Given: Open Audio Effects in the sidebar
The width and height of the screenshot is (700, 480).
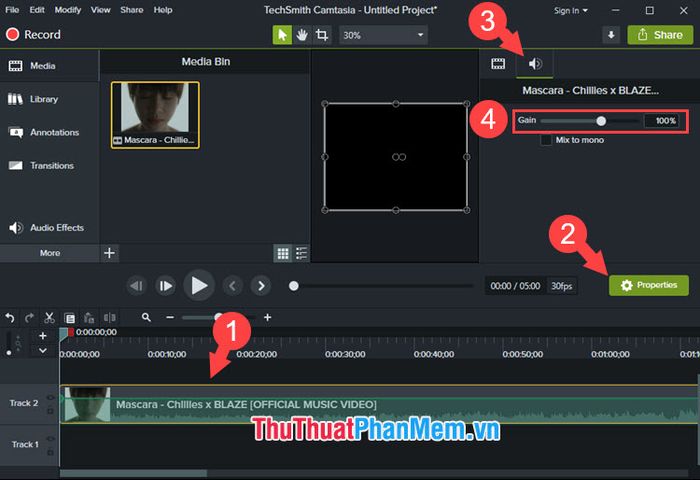Looking at the screenshot, I should tap(49, 228).
